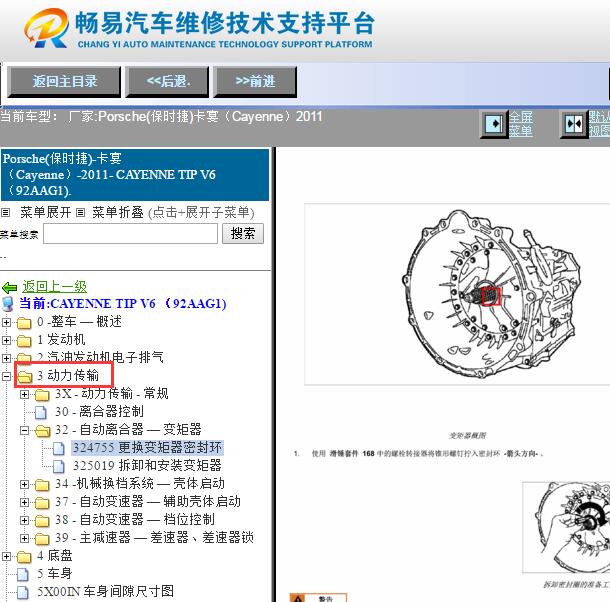Click the 39-主减速器 folder icon
The image size is (610, 602).
point(42,539)
